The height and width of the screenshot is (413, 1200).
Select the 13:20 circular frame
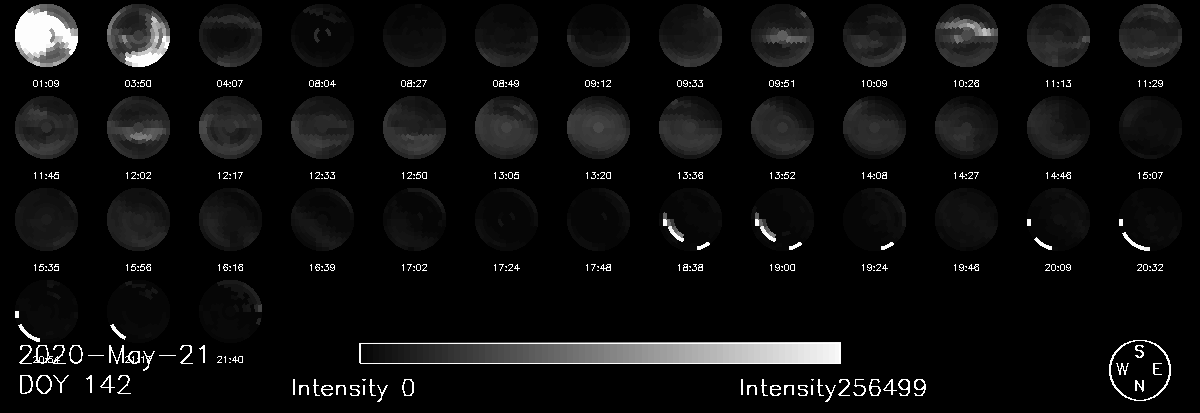[598, 129]
